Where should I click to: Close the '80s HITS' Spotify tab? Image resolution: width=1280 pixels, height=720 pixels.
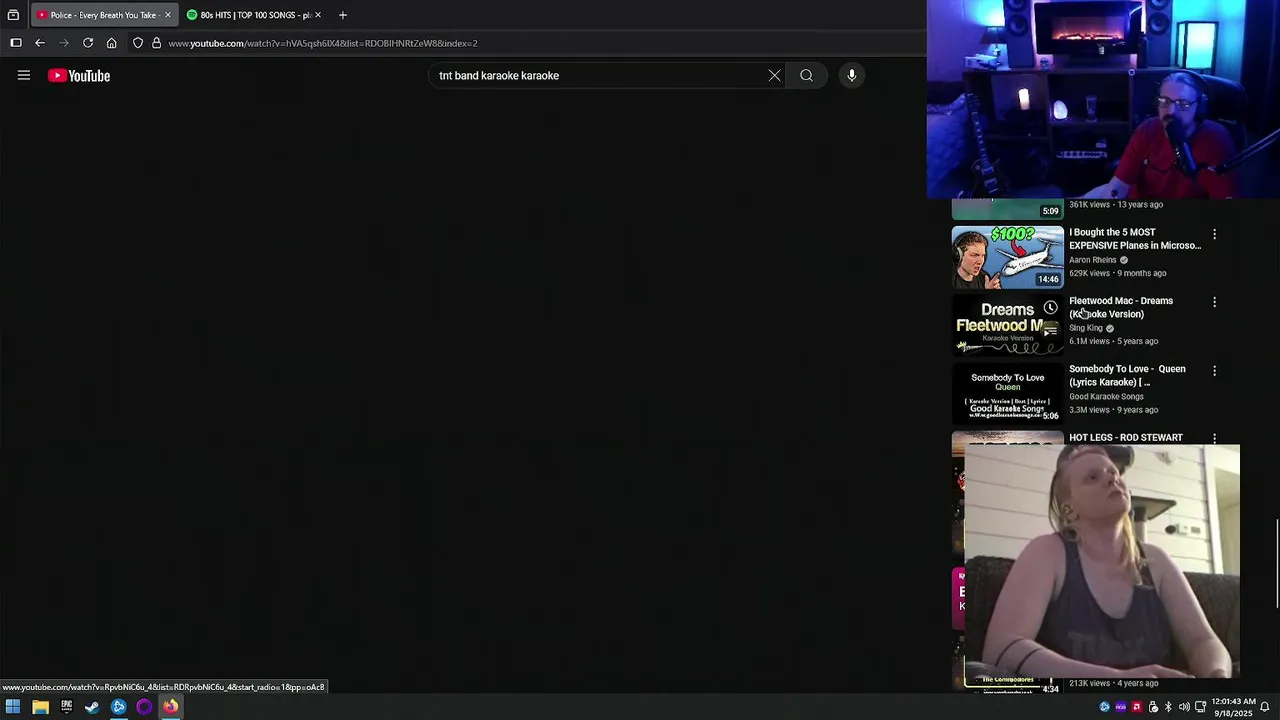(x=318, y=15)
